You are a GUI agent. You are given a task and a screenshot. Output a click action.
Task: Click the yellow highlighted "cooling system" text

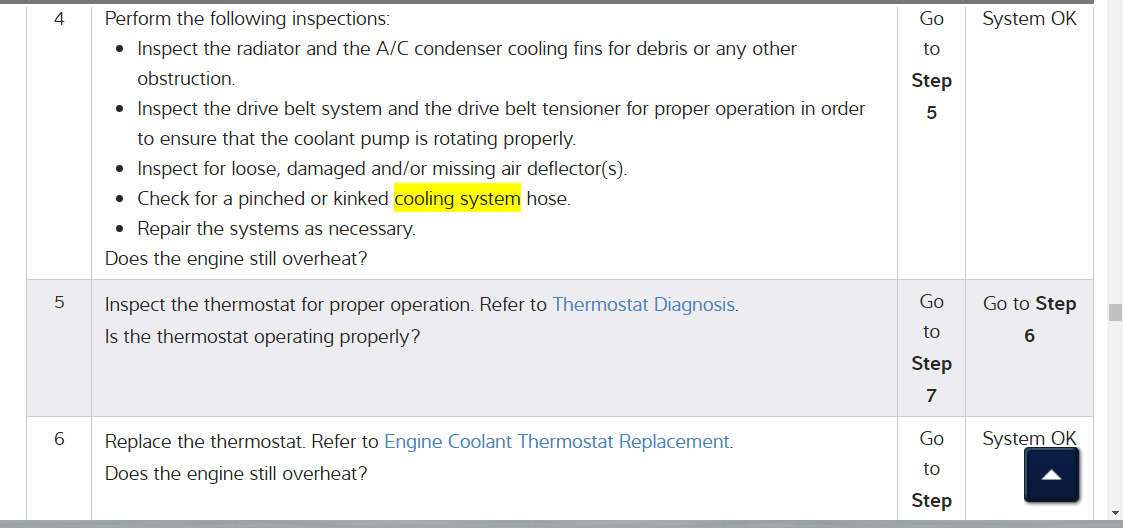(x=457, y=199)
